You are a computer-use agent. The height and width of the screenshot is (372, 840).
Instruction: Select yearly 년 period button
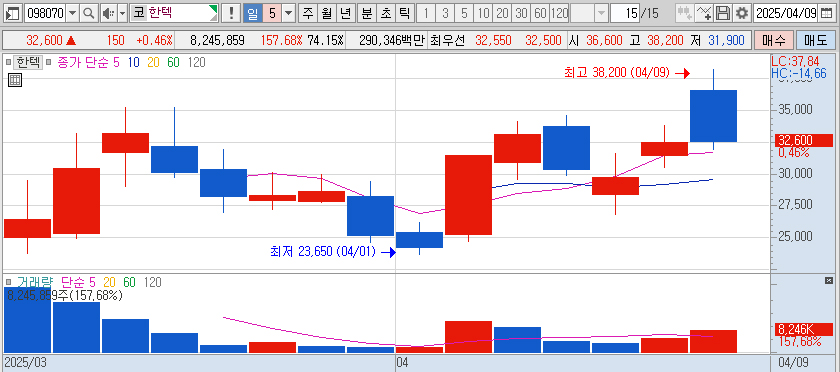(x=345, y=13)
